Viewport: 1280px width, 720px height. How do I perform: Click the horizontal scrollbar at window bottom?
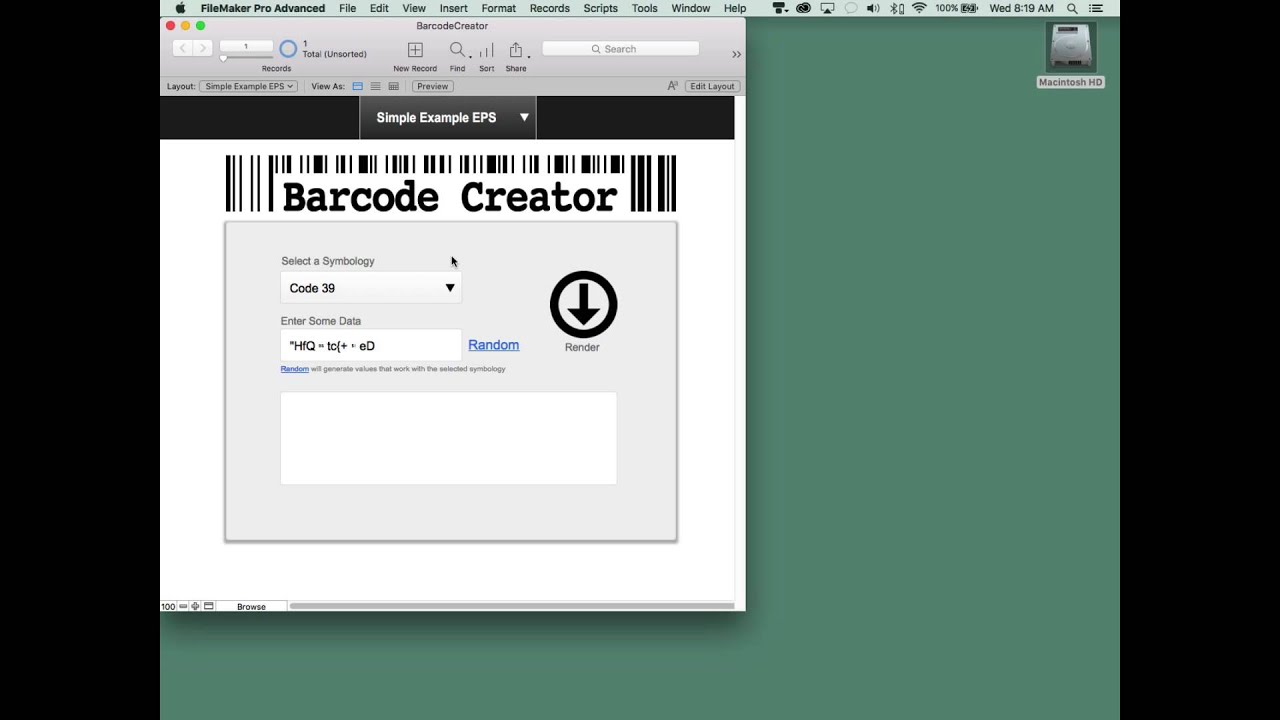point(511,606)
